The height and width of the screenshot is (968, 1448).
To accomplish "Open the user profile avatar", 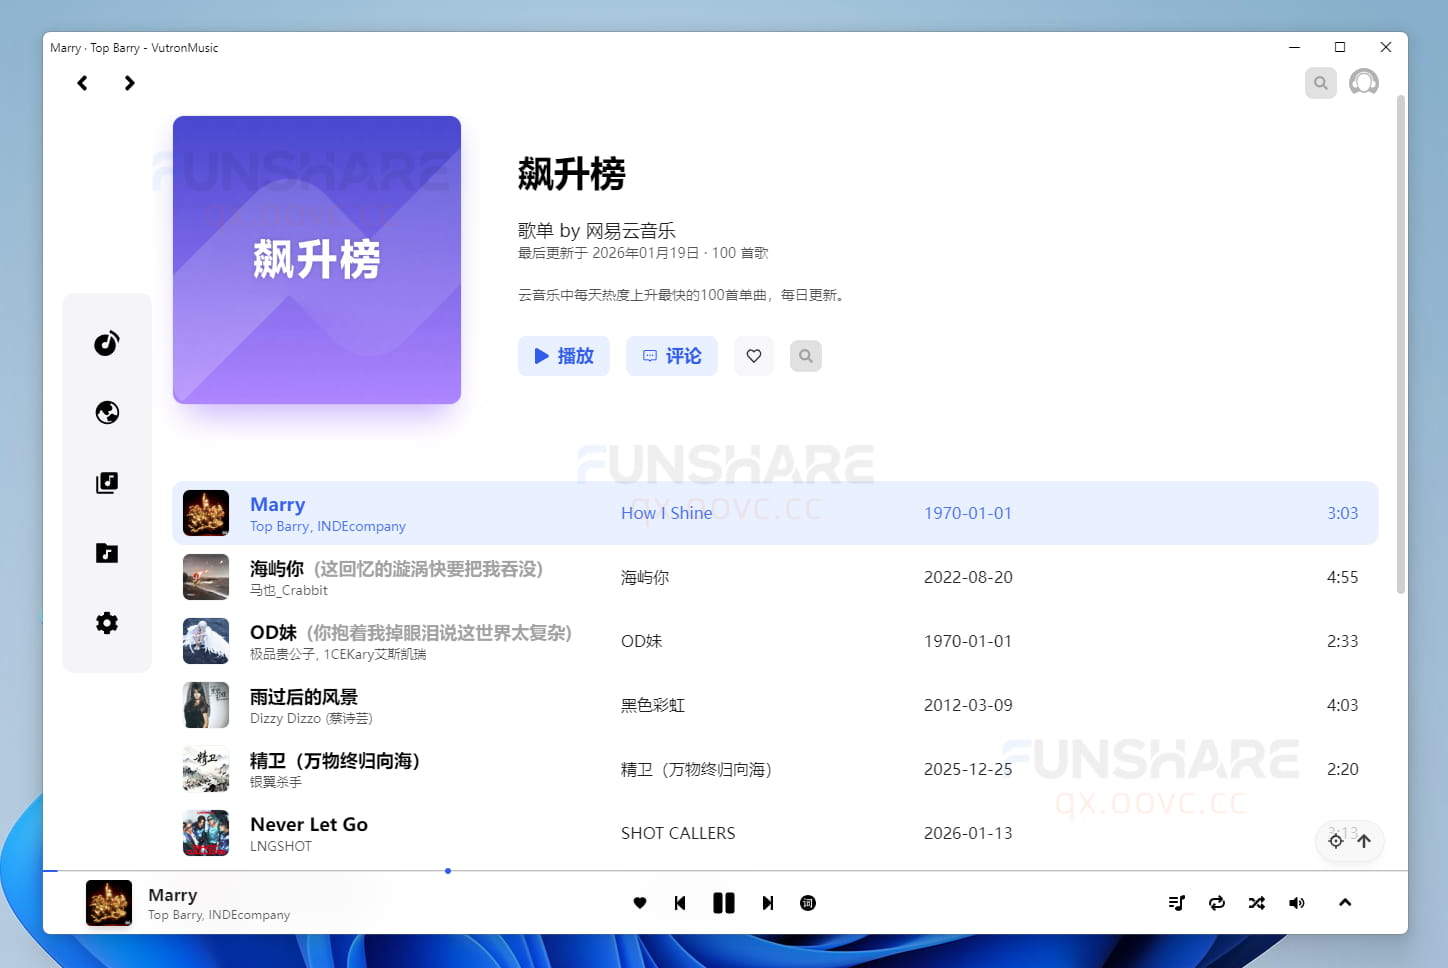I will tap(1364, 82).
